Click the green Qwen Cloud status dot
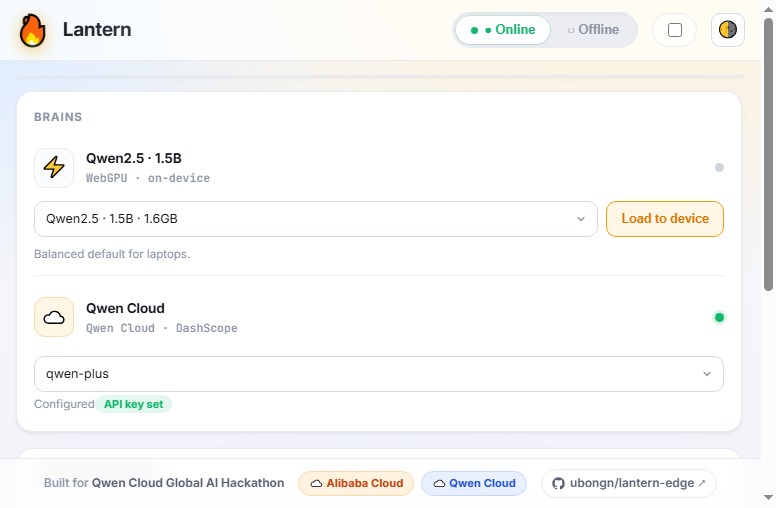The image size is (776, 508). tap(719, 317)
